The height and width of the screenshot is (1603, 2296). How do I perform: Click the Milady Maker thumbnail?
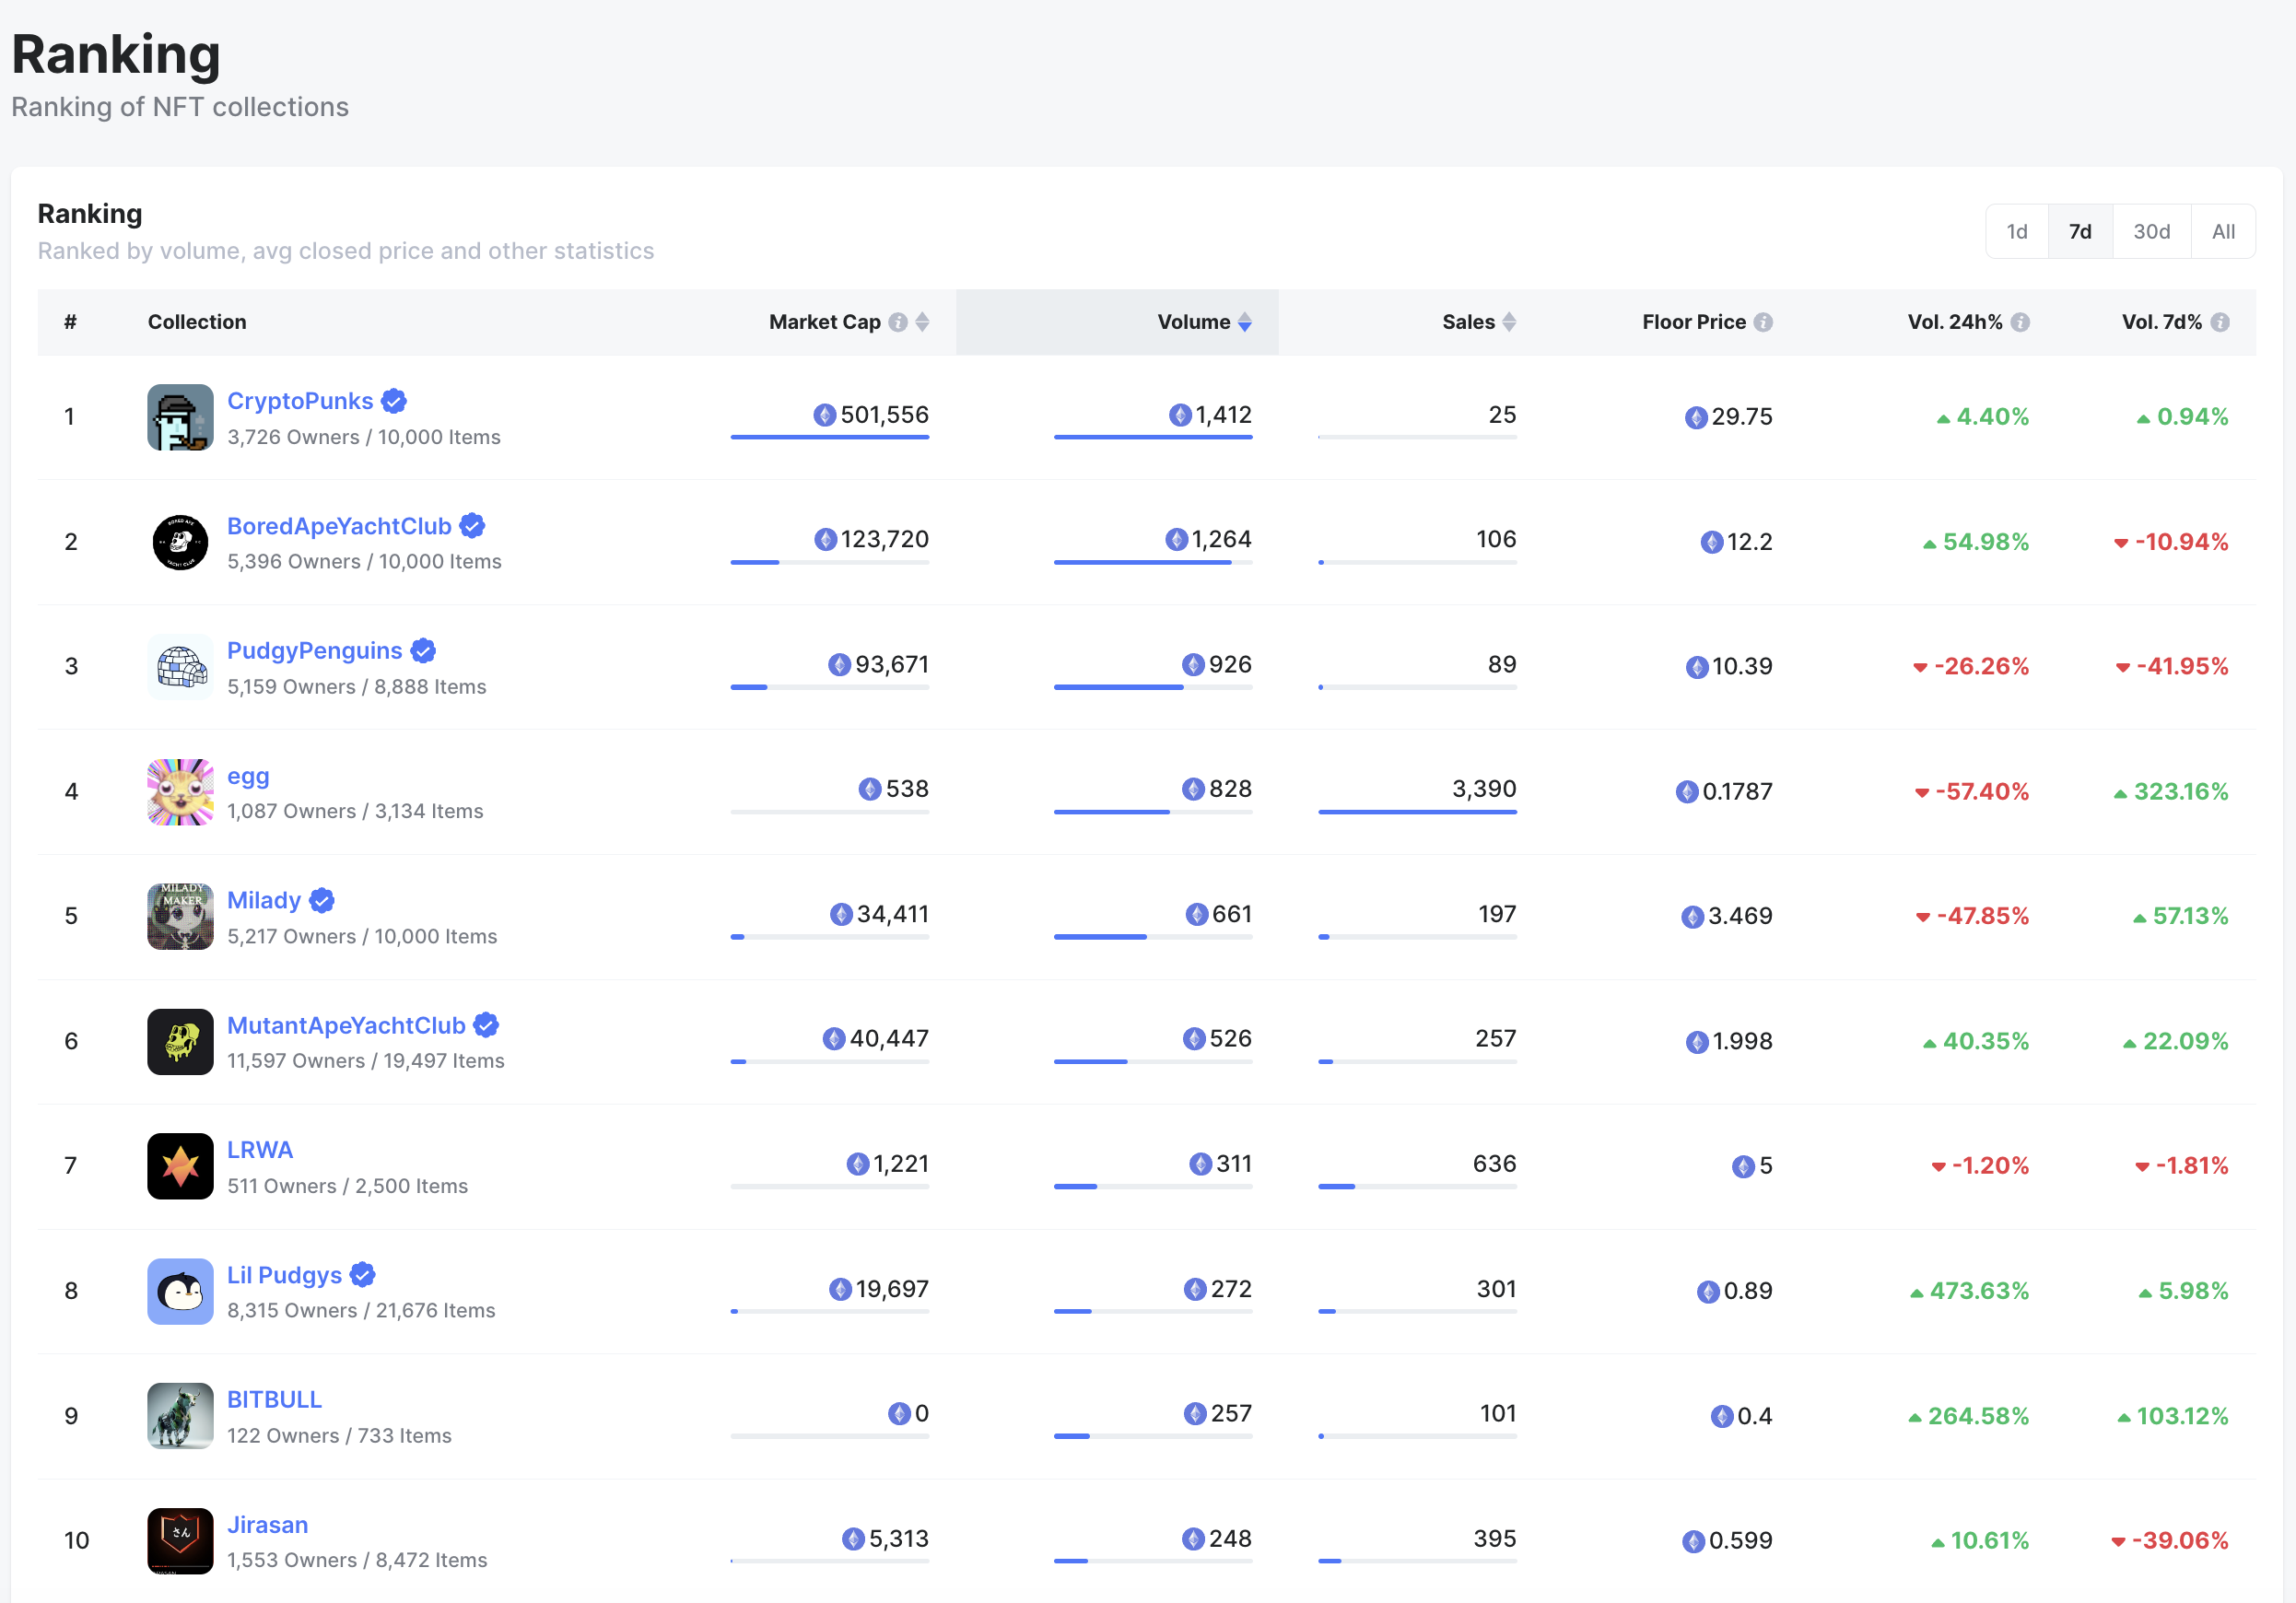[180, 916]
